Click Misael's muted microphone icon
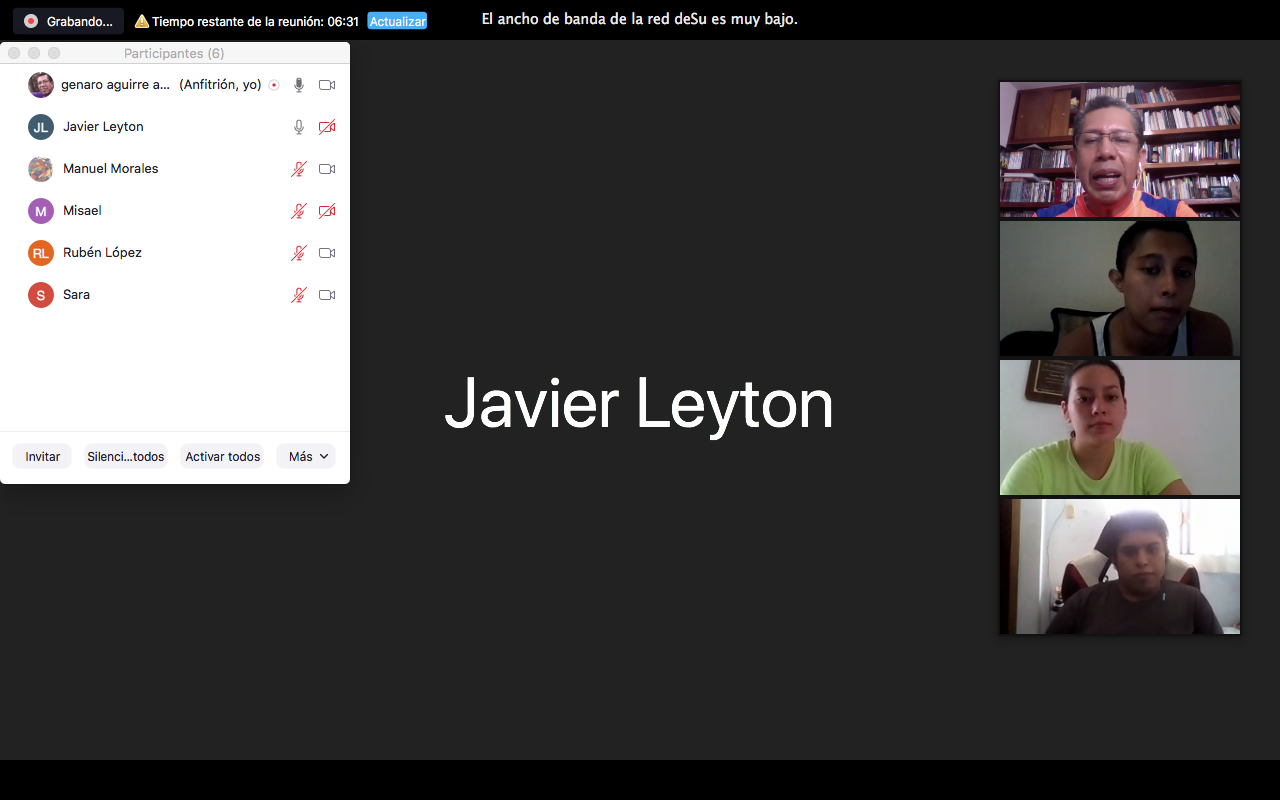 298,211
